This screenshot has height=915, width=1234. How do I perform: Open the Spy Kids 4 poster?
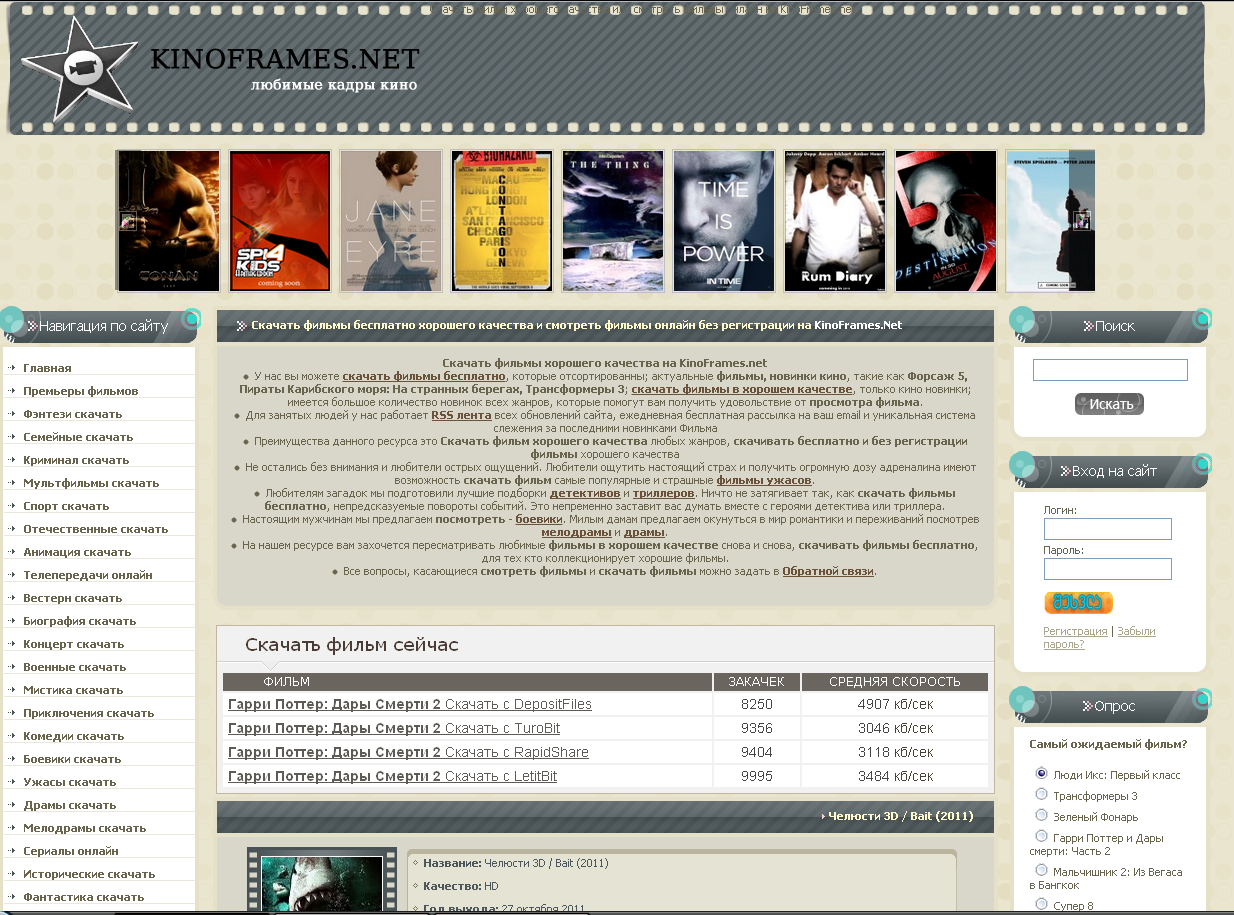point(280,221)
